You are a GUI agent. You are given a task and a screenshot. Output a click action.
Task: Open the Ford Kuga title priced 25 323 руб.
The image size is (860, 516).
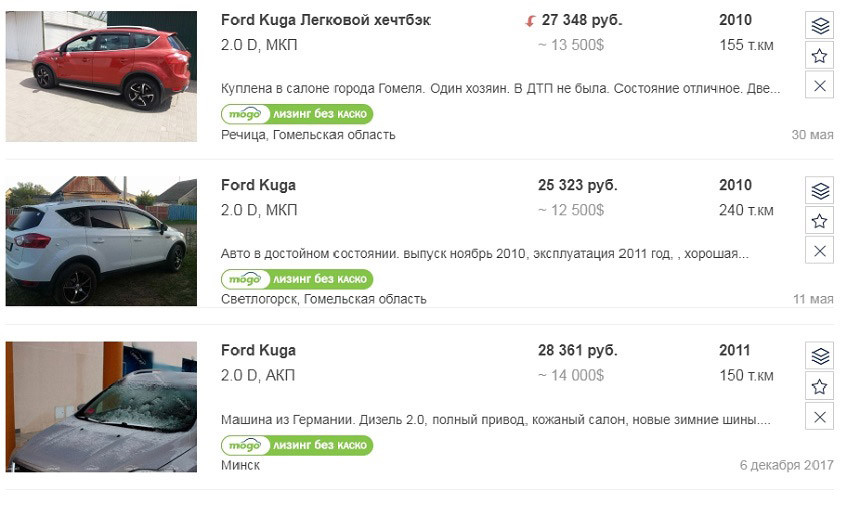pyautogui.click(x=258, y=186)
